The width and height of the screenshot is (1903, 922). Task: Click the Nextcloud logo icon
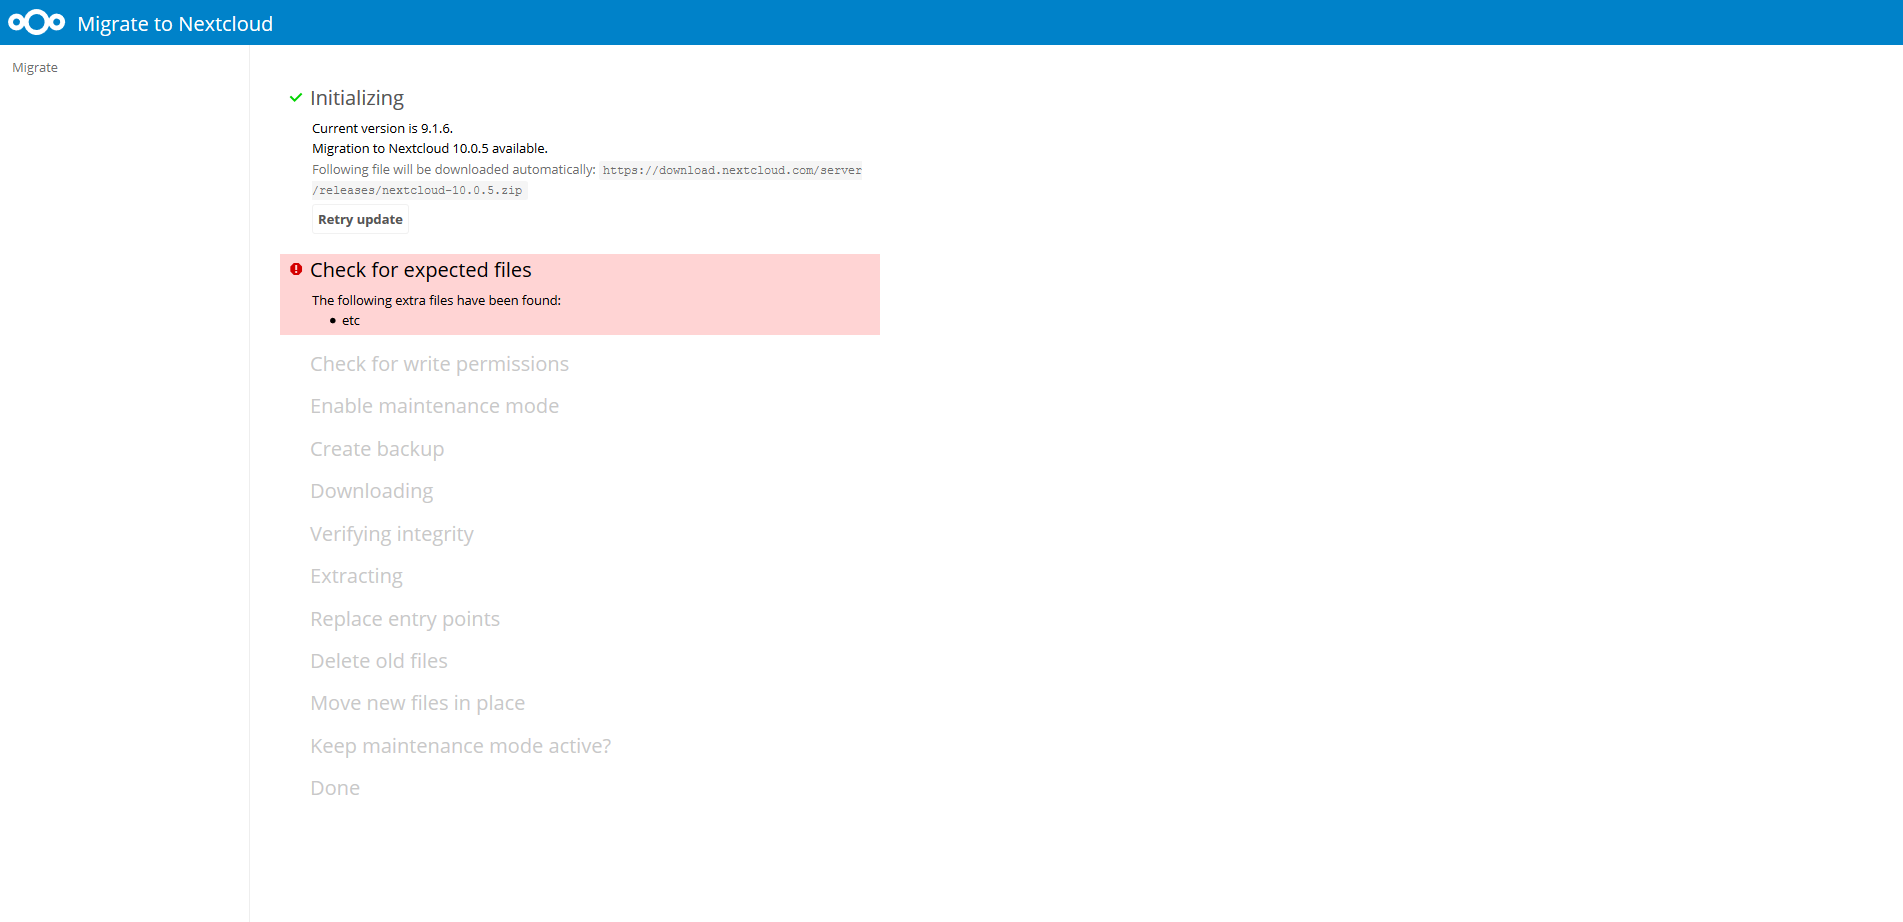37,22
